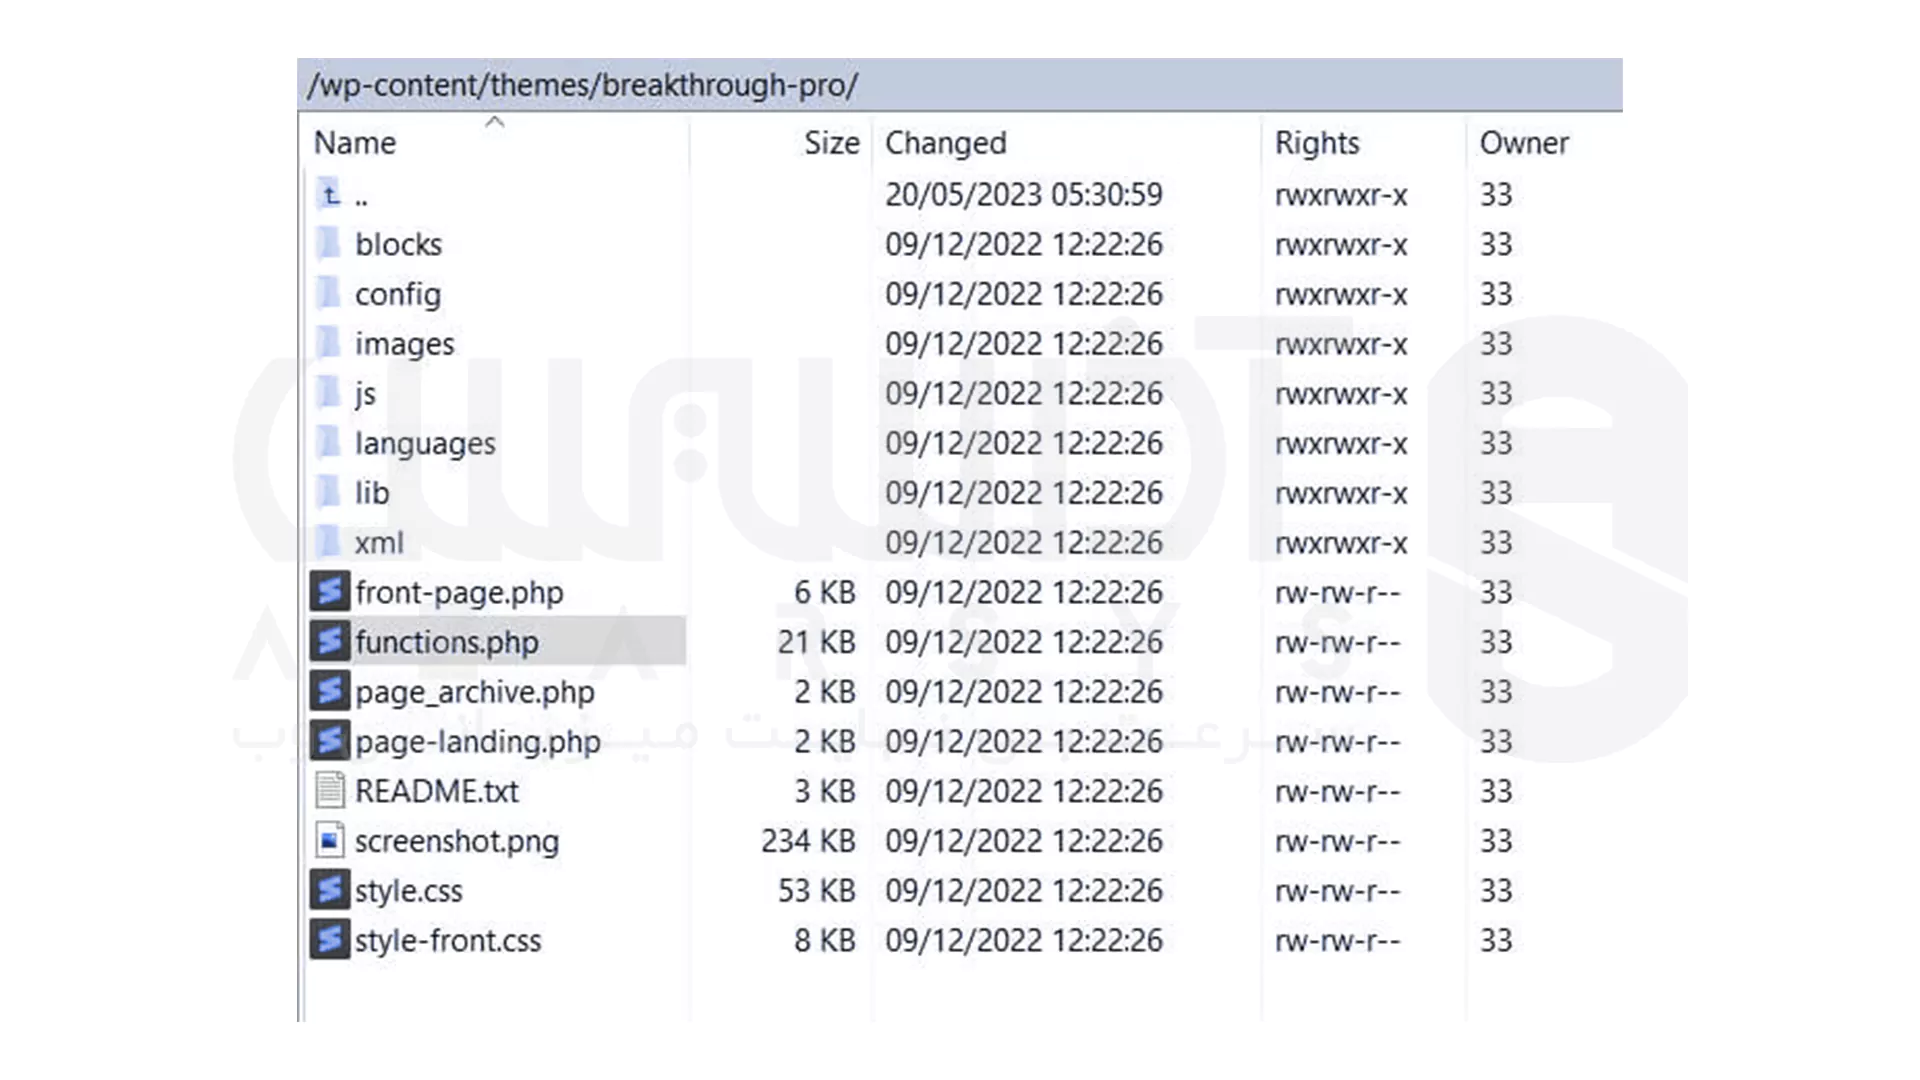1920x1080 pixels.
Task: Sort files by Changed column
Action: [944, 141]
